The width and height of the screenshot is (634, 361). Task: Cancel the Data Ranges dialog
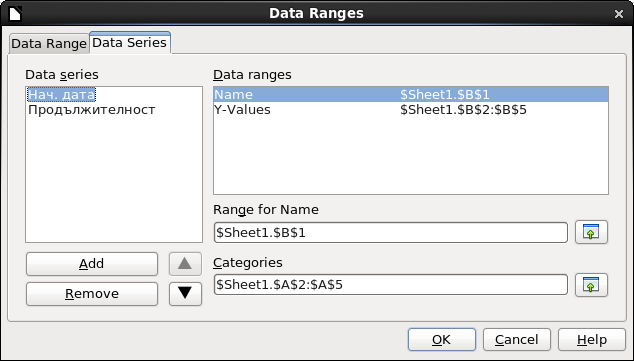517,340
